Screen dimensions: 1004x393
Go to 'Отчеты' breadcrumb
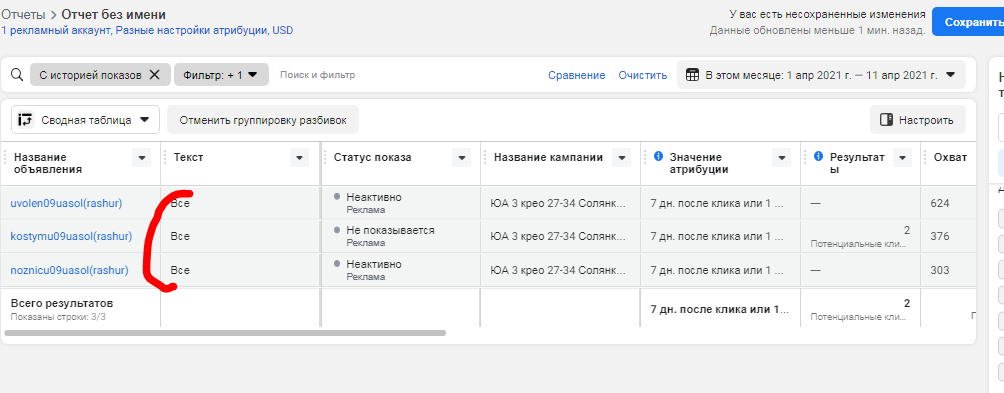pyautogui.click(x=23, y=15)
